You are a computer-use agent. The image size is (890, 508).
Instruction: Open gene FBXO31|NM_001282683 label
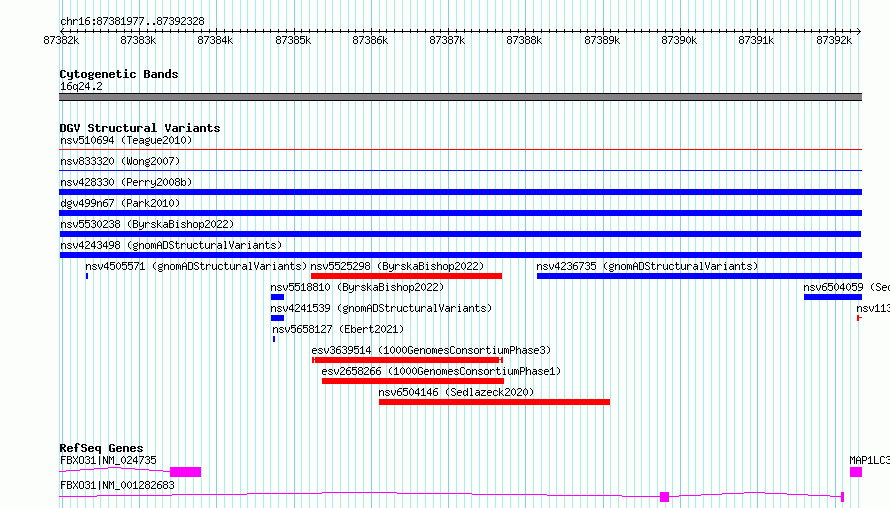[x=117, y=485]
